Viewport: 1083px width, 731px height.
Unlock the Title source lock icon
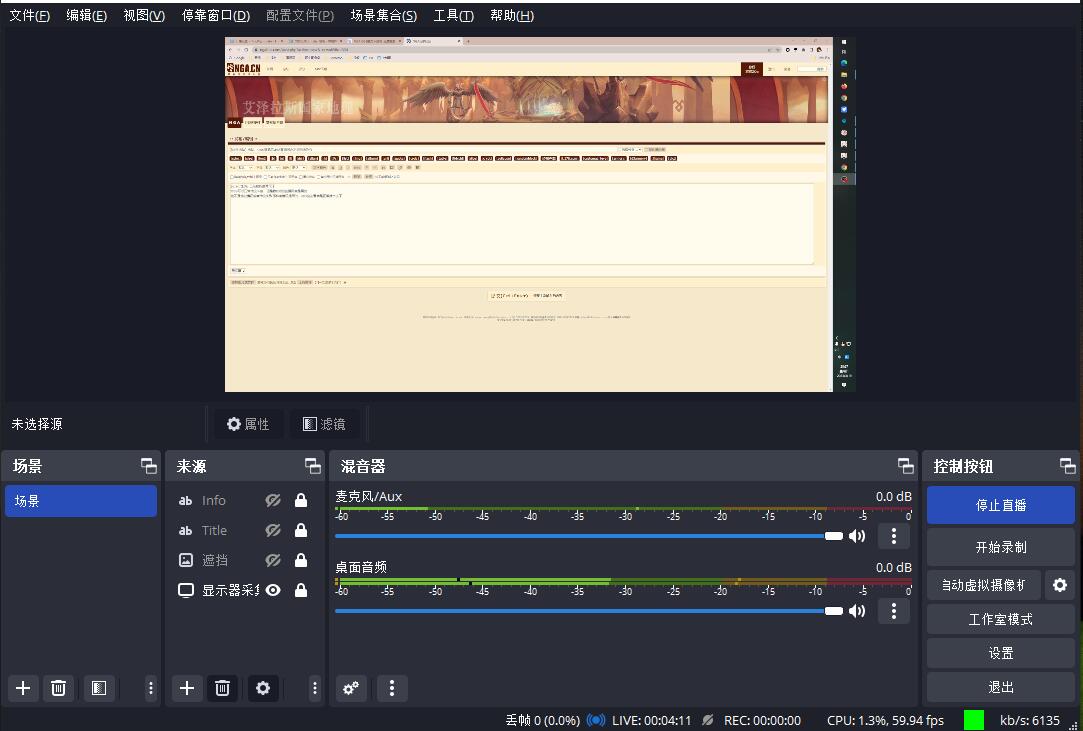point(300,531)
